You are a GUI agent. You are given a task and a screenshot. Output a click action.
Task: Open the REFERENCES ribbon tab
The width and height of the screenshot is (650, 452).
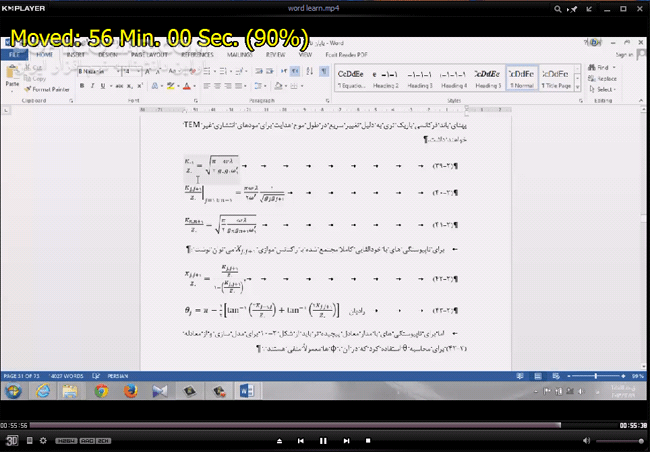196,56
